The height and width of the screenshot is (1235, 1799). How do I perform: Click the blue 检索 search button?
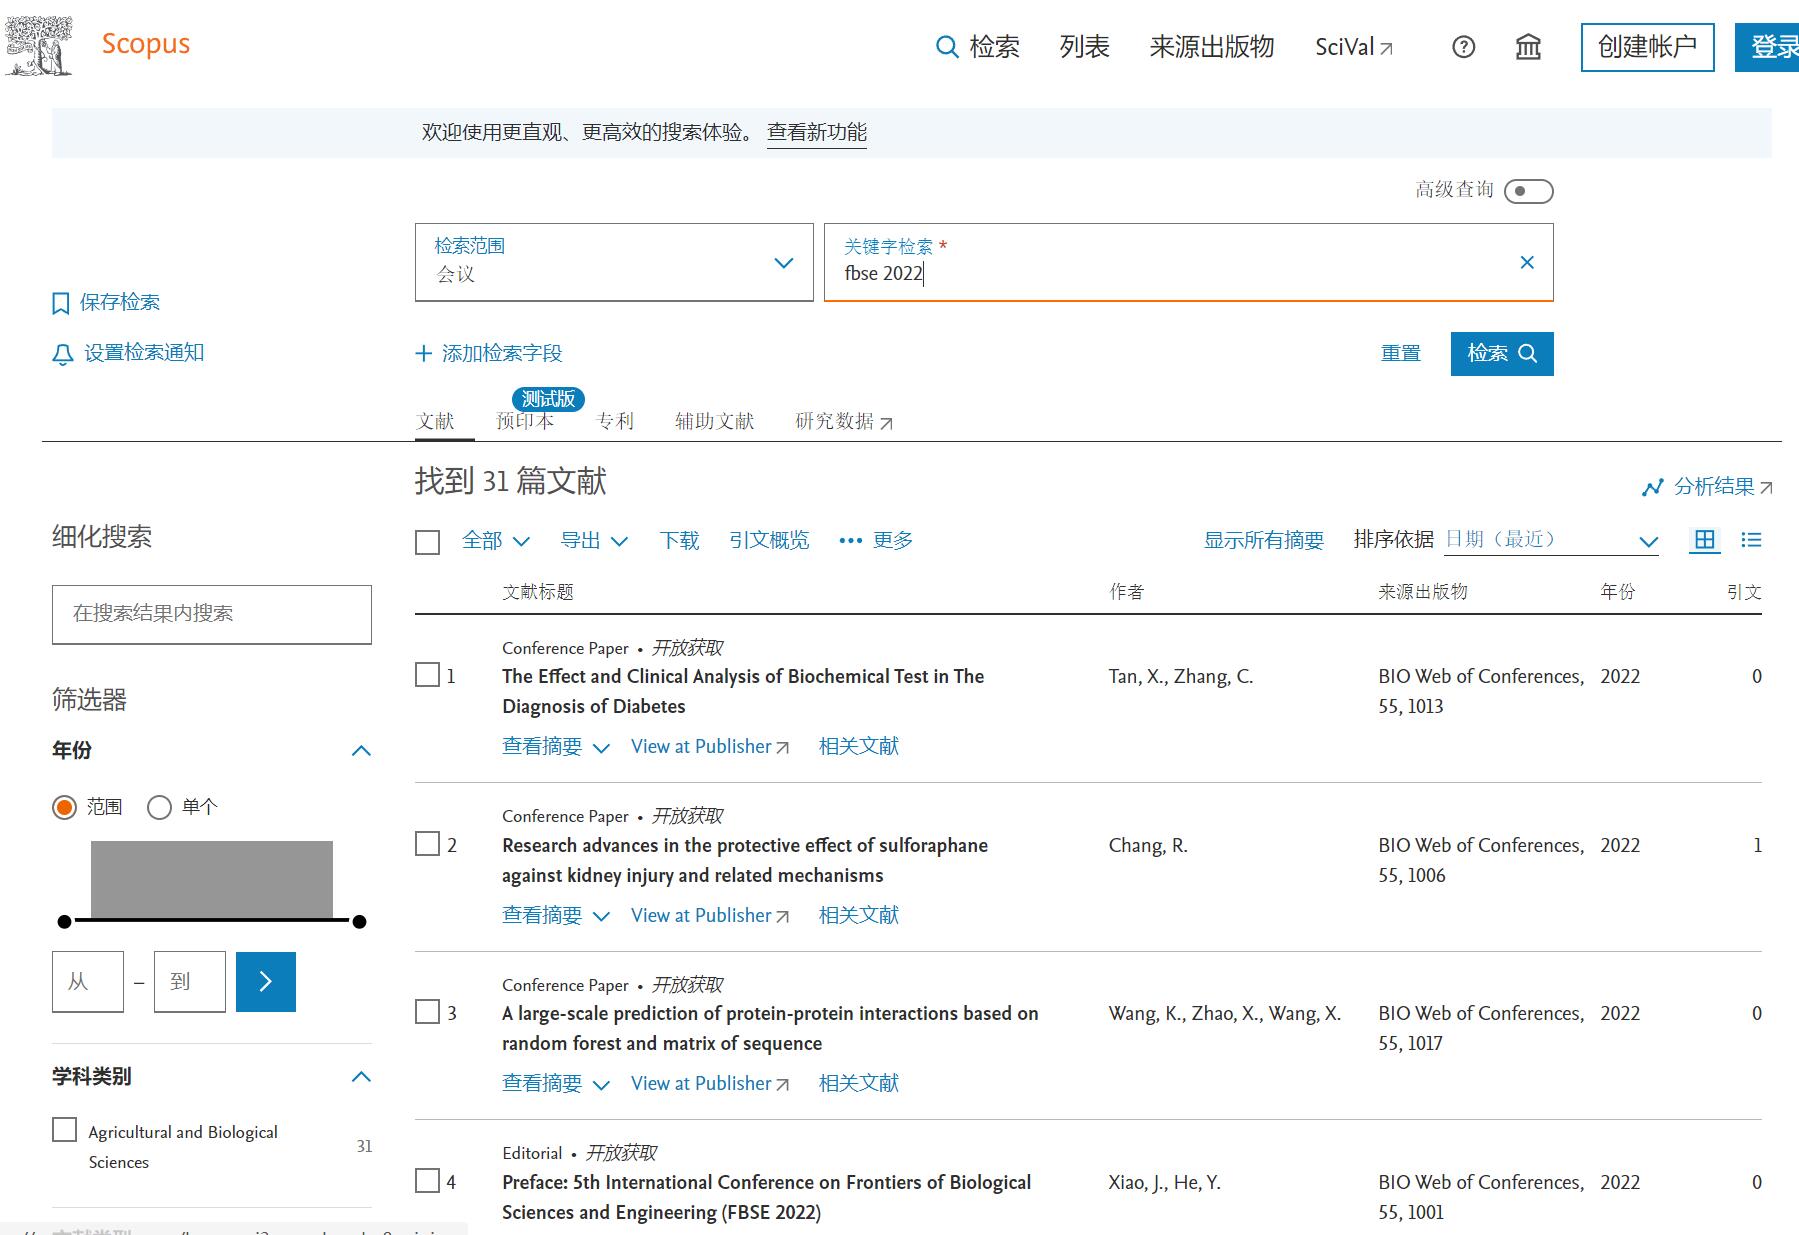tap(1502, 354)
